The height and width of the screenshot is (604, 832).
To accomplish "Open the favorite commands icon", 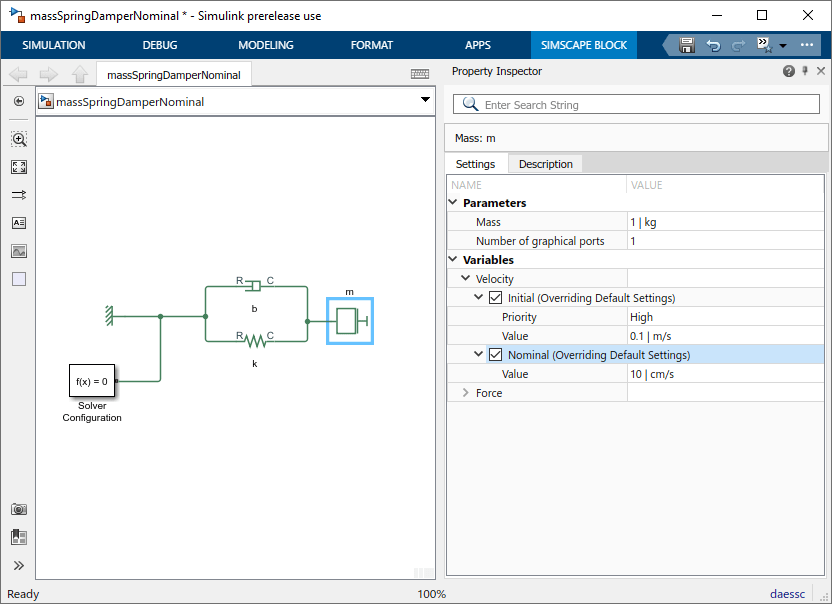I will (765, 45).
